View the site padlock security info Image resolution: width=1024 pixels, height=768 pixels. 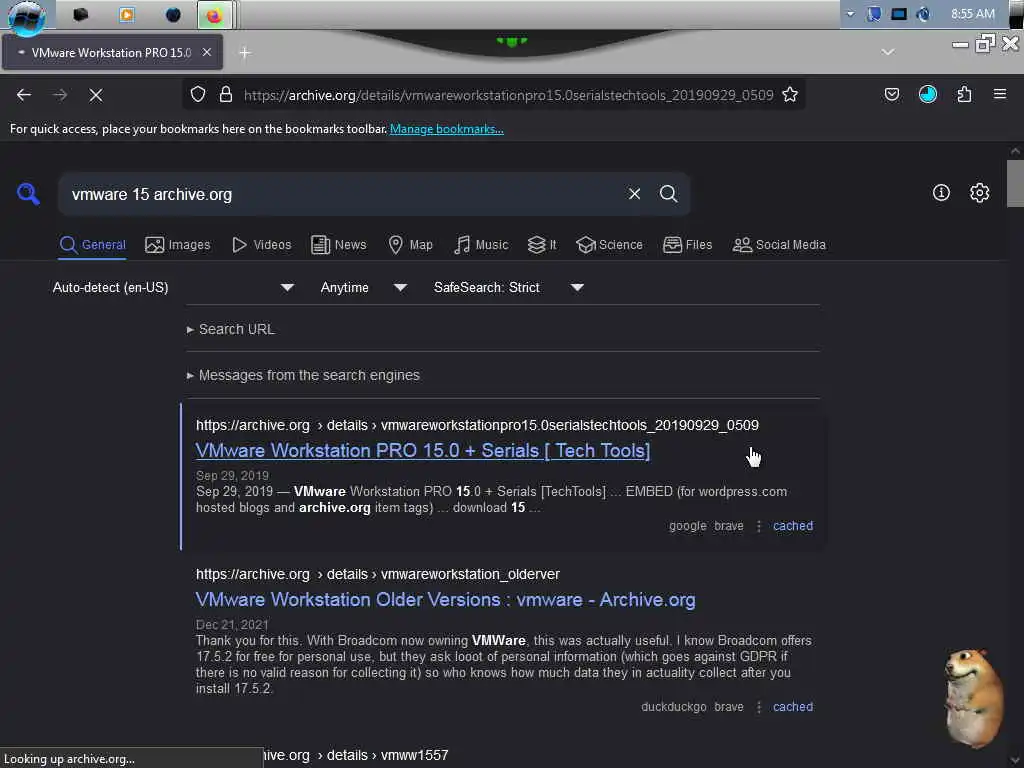[x=226, y=95]
